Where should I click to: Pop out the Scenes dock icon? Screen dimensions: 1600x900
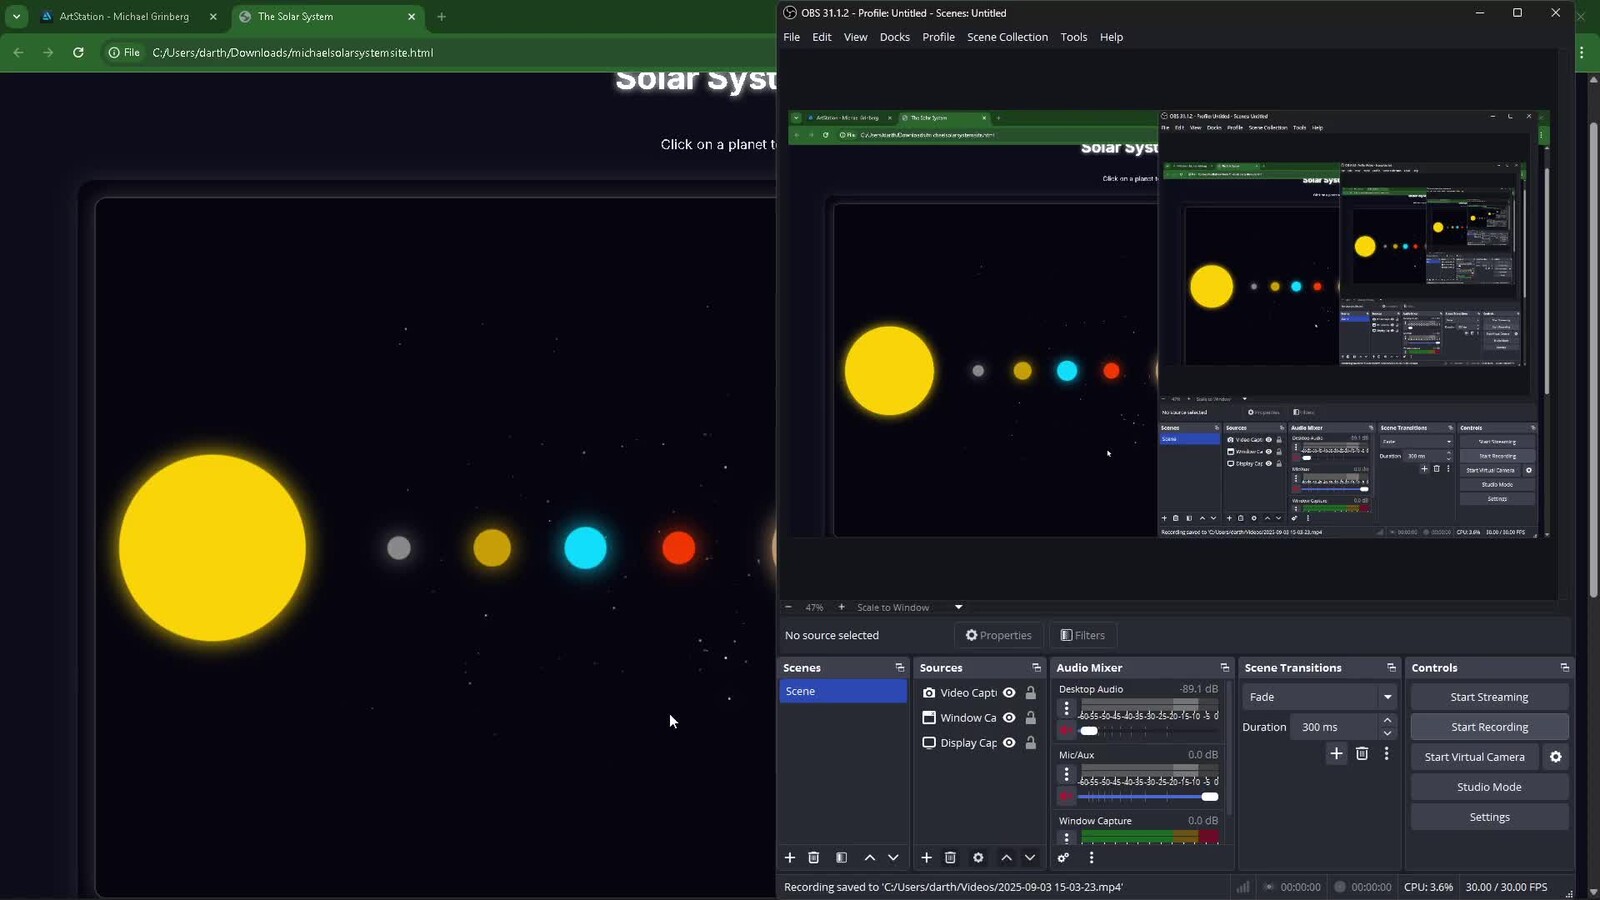click(x=900, y=668)
